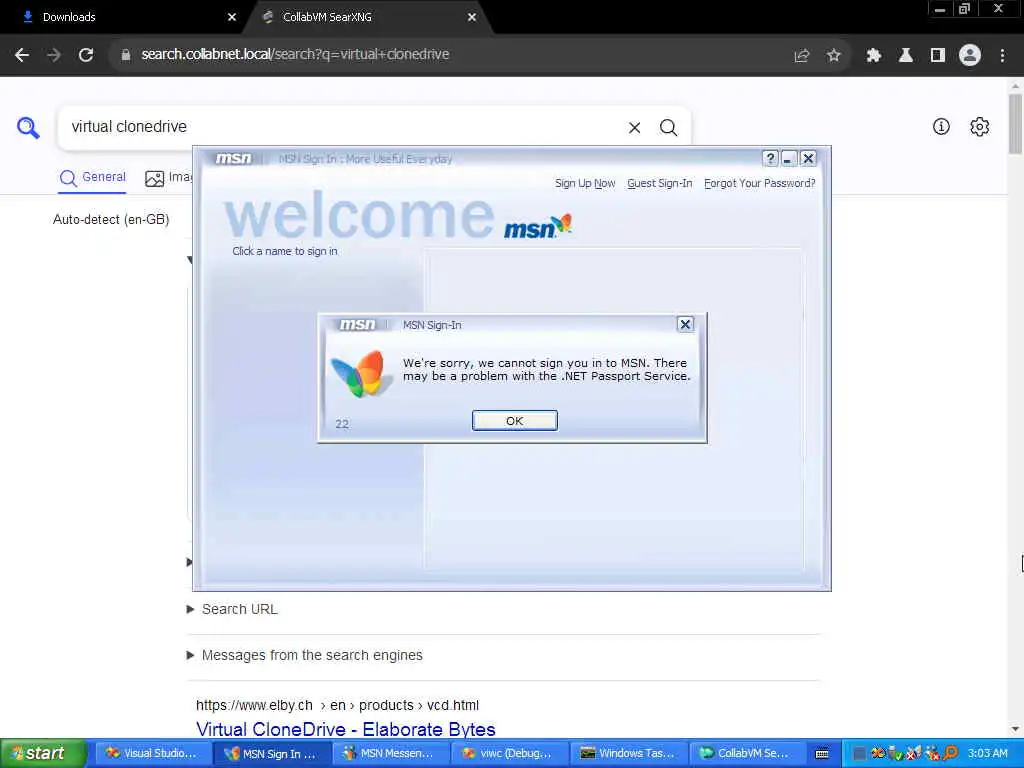Click the page vertical scrollbar thumb
The width and height of the screenshot is (1024, 768).
1015,124
